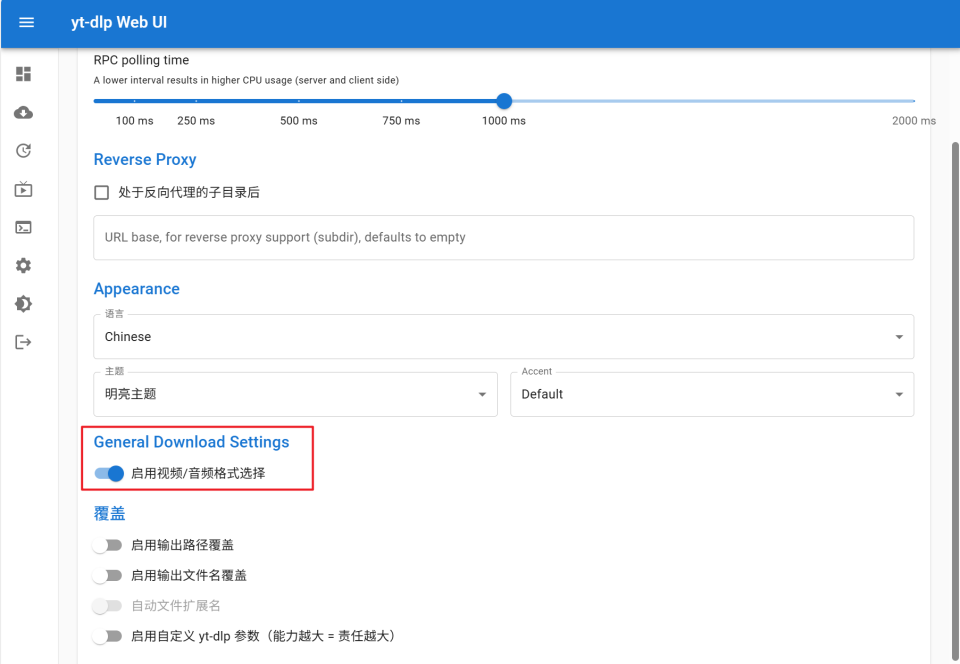
Task: Click the 覆盖 section heading
Action: [x=110, y=513]
